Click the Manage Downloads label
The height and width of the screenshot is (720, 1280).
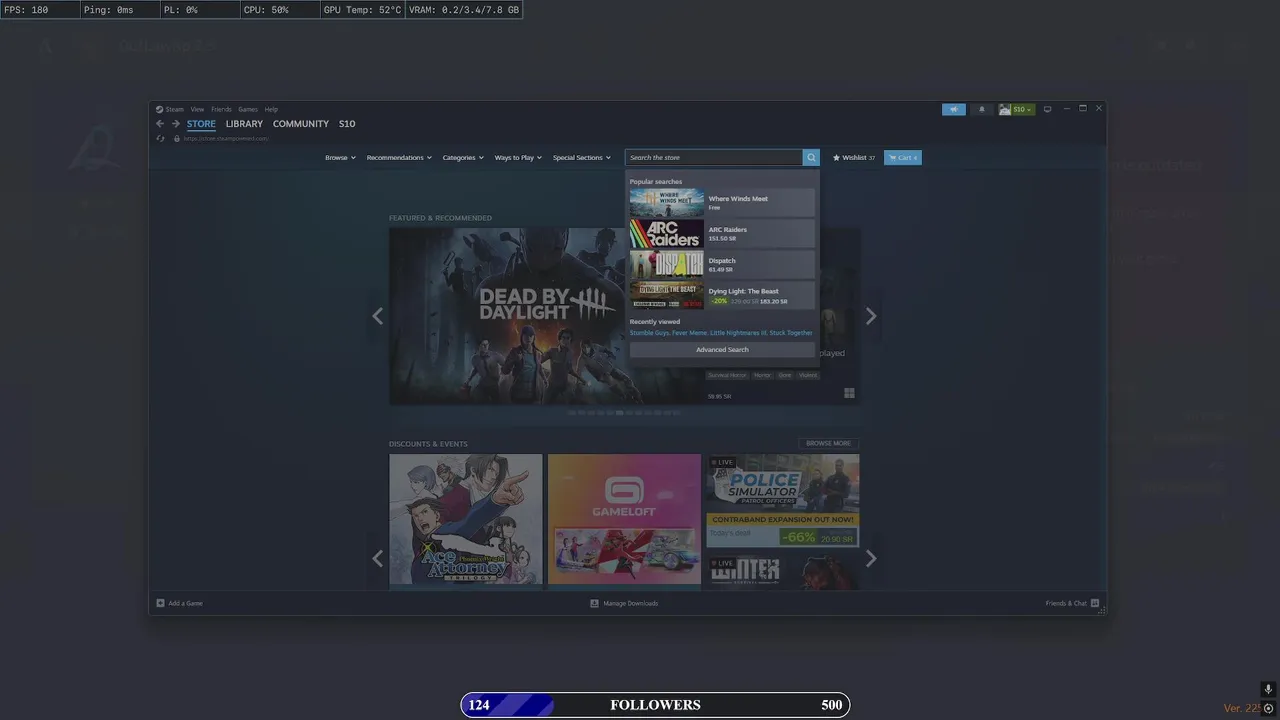click(x=631, y=603)
